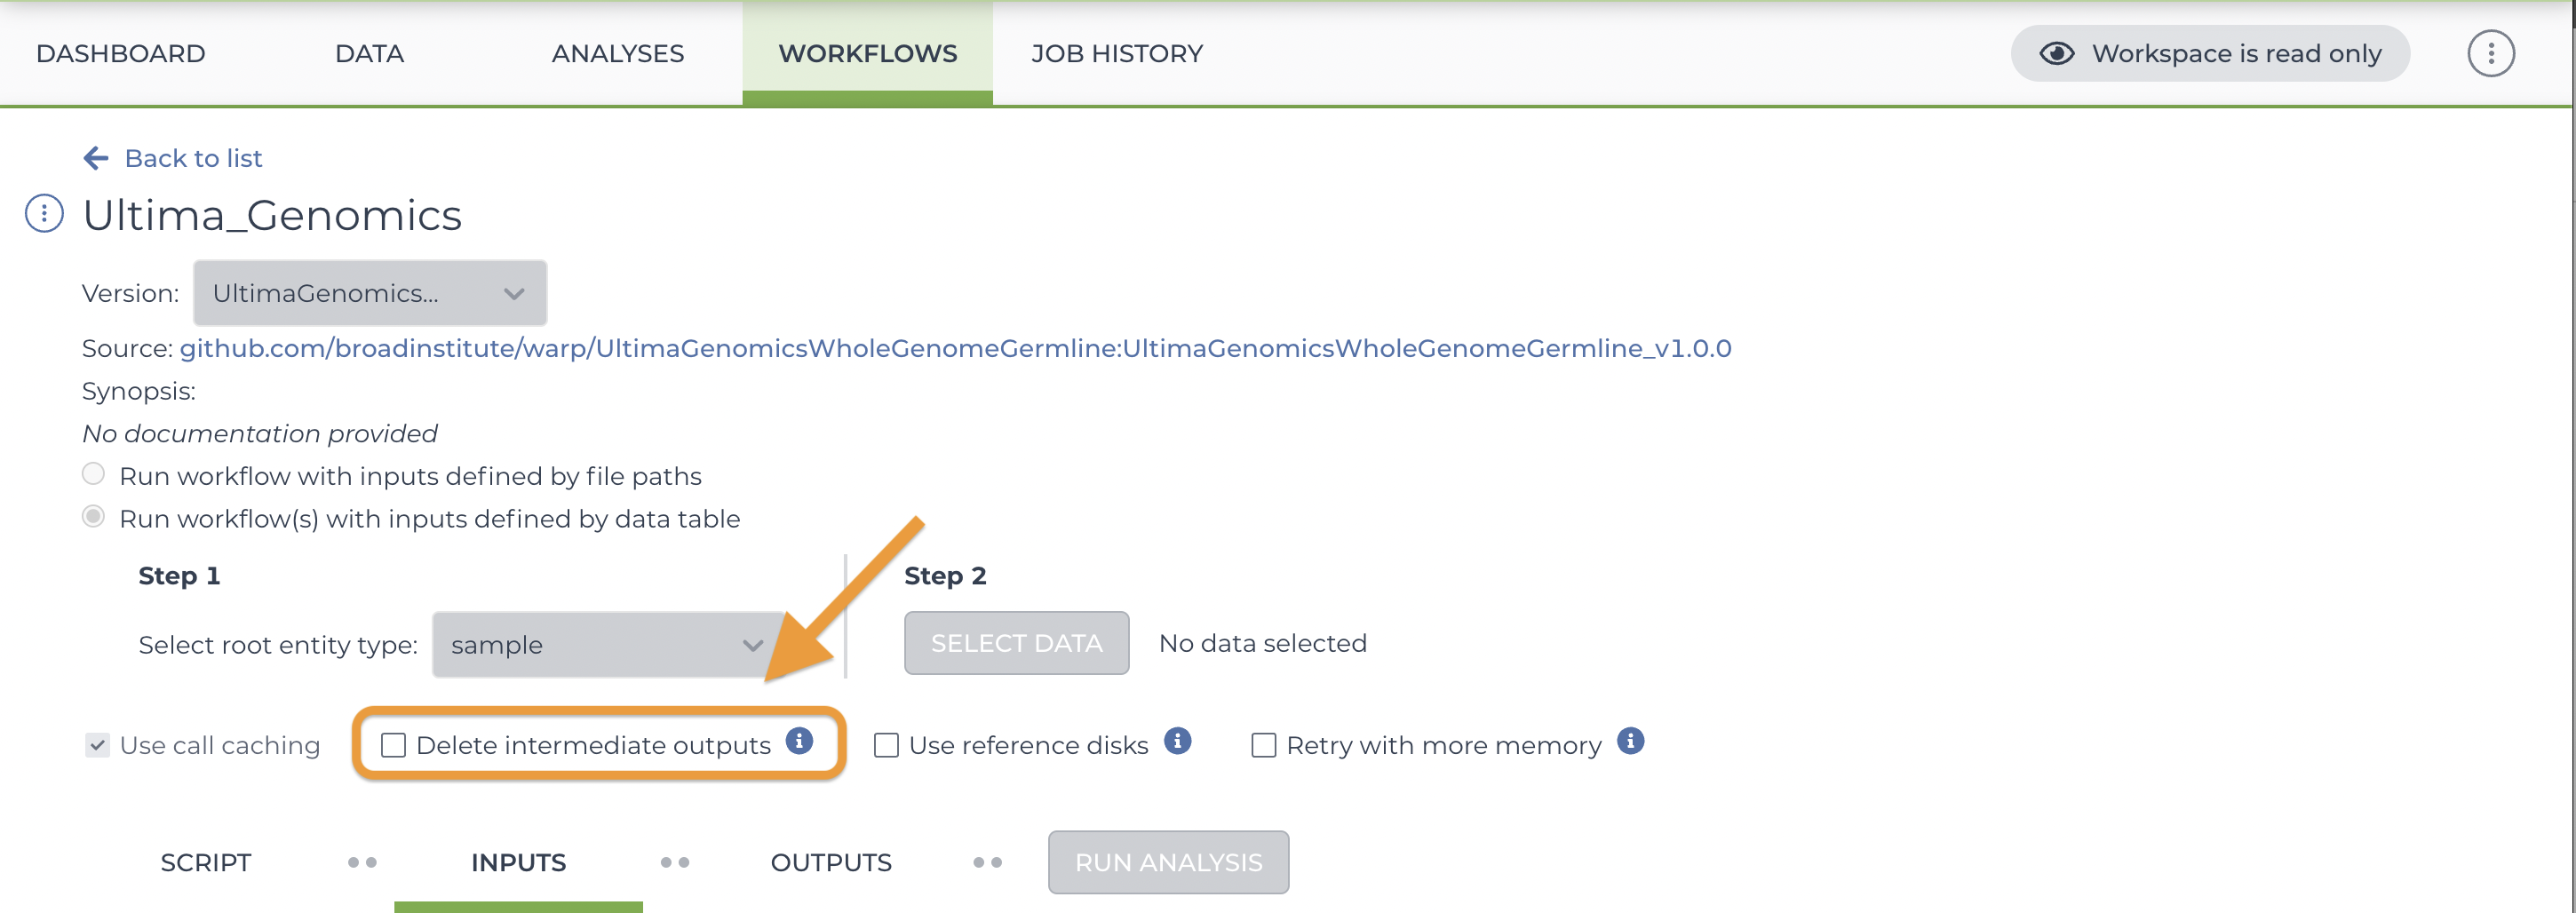This screenshot has height=913, width=2576.
Task: Click the eye icon in read-only badge
Action: click(2056, 54)
